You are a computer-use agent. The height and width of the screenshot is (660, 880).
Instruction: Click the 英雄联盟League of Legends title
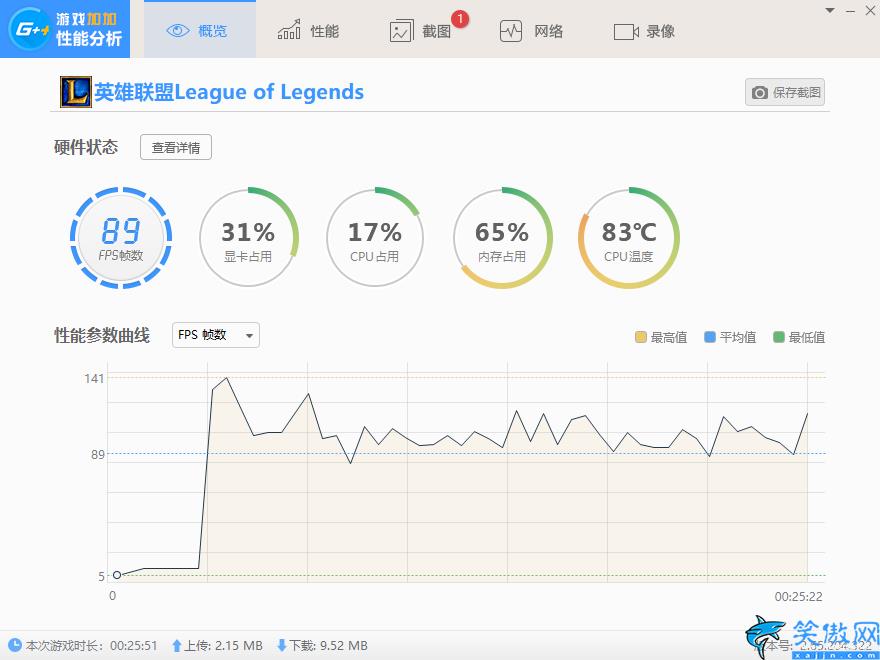[229, 92]
